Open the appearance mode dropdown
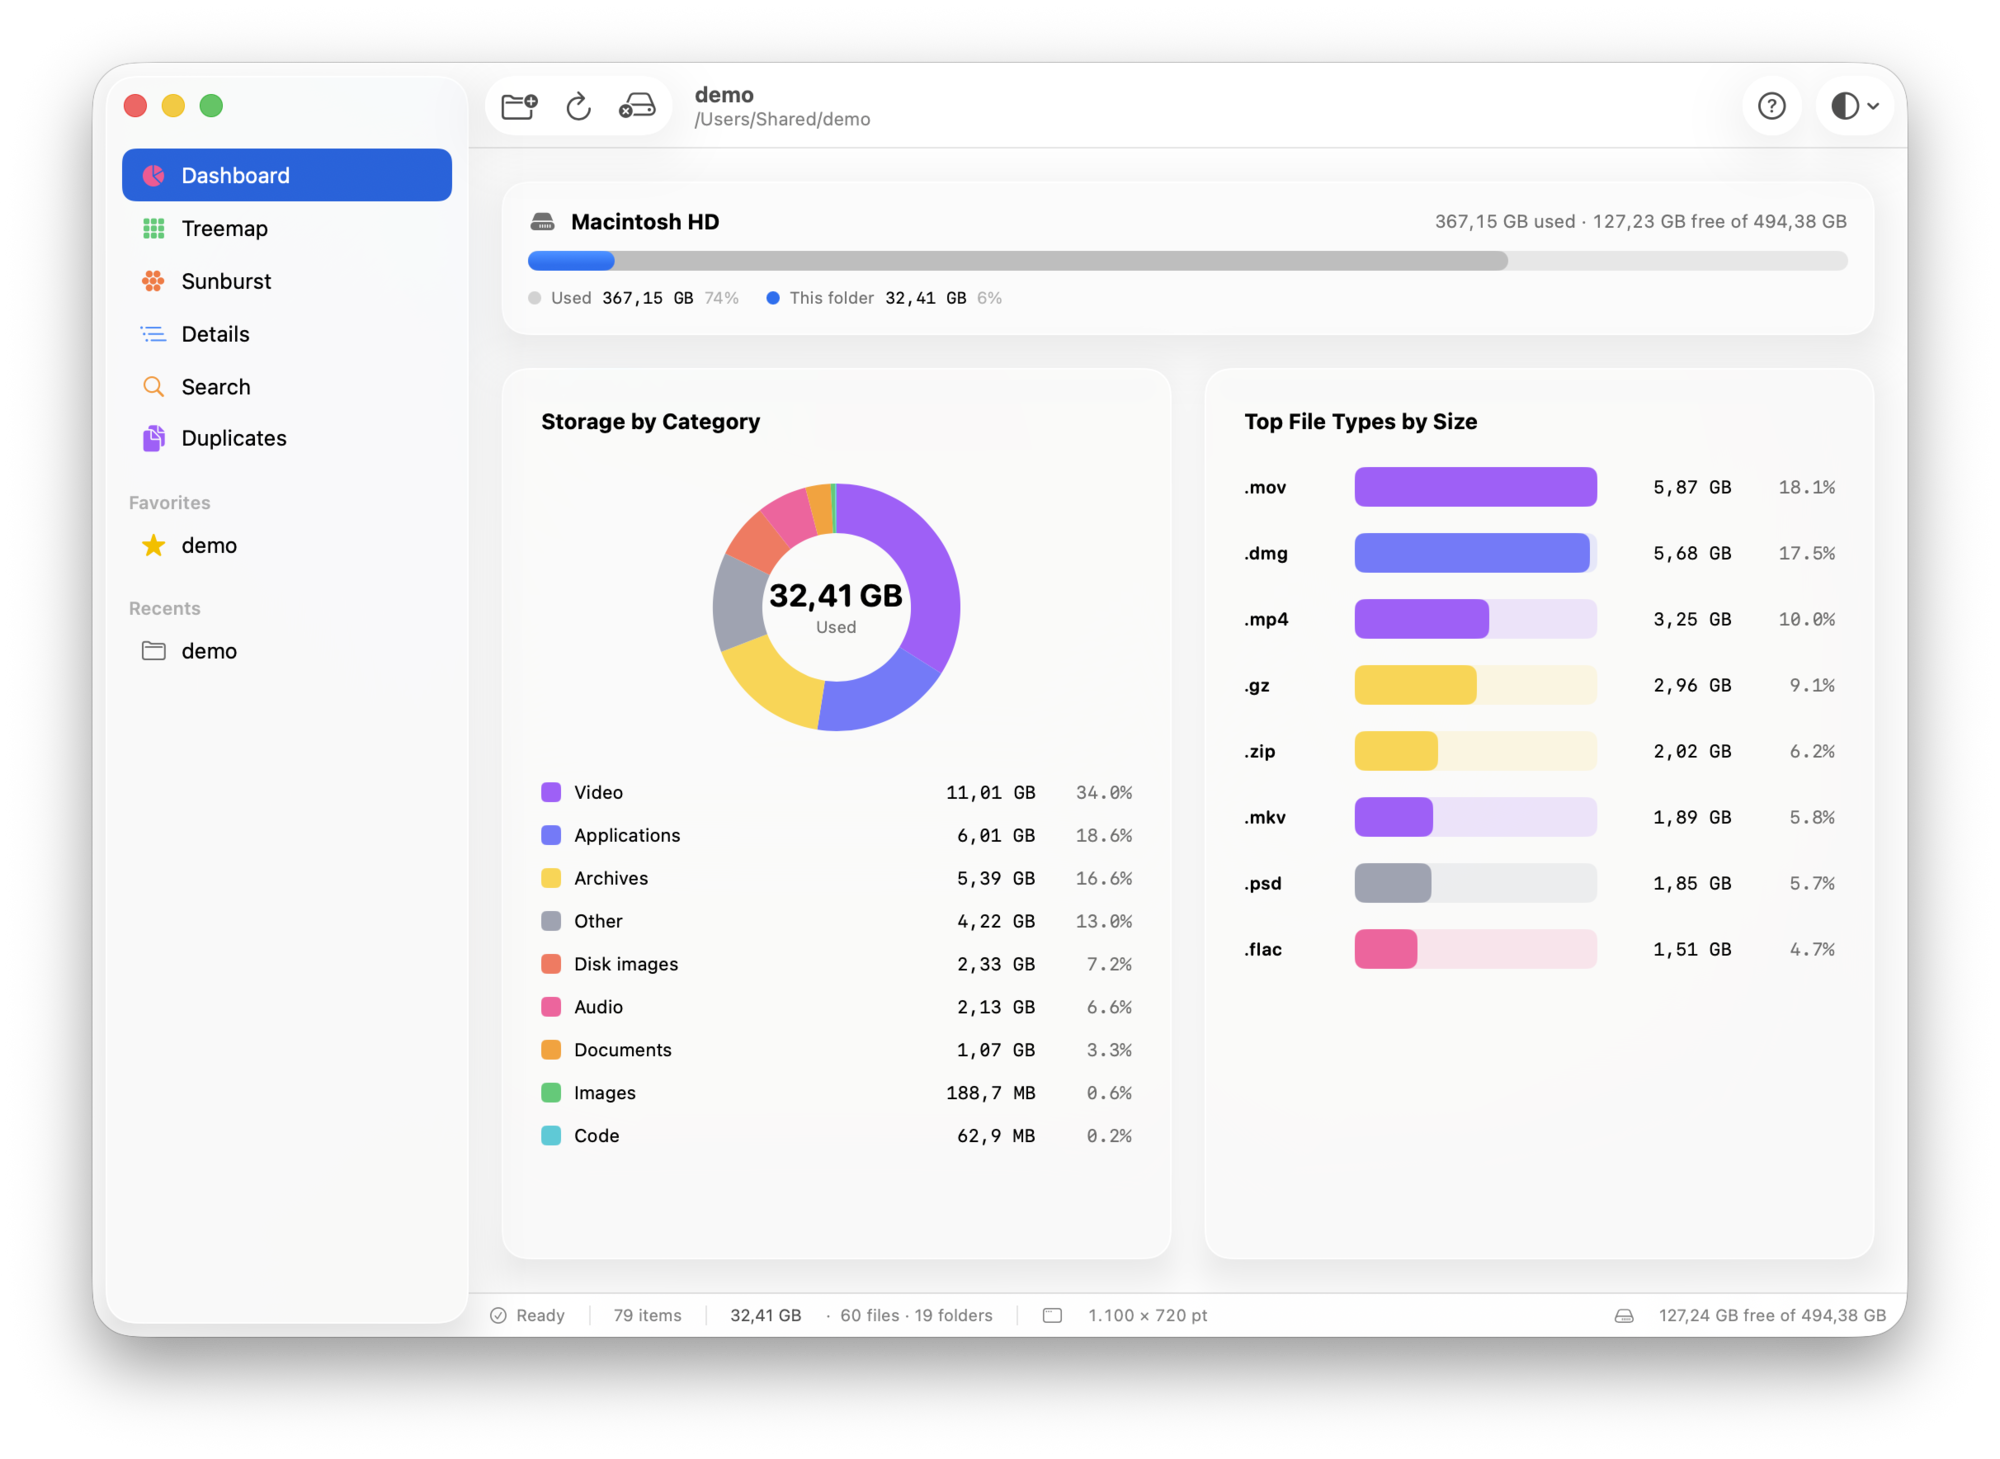 1854,106
